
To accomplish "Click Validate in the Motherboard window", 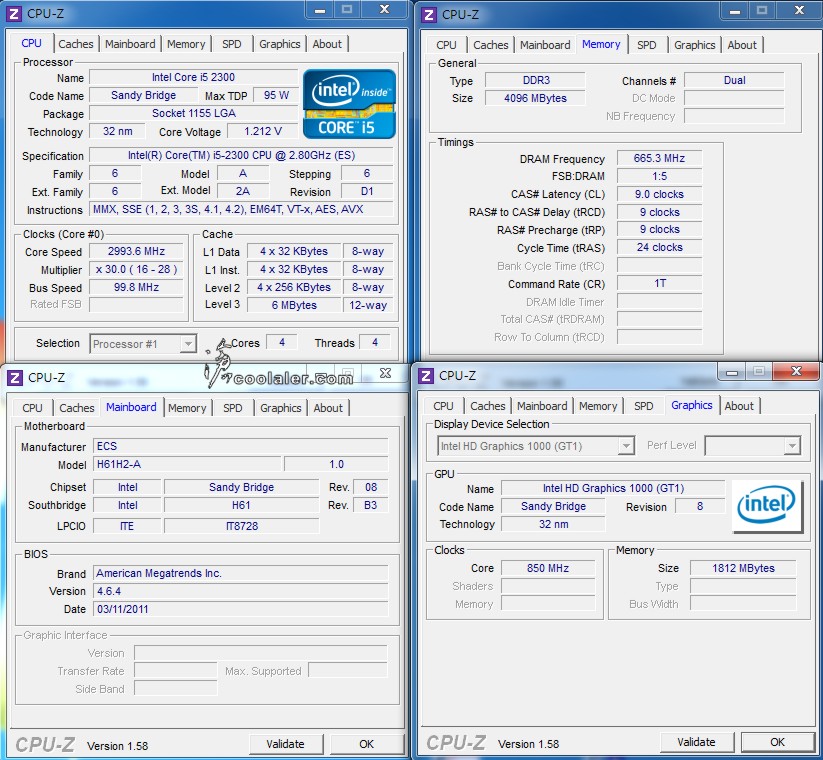I will (x=286, y=744).
